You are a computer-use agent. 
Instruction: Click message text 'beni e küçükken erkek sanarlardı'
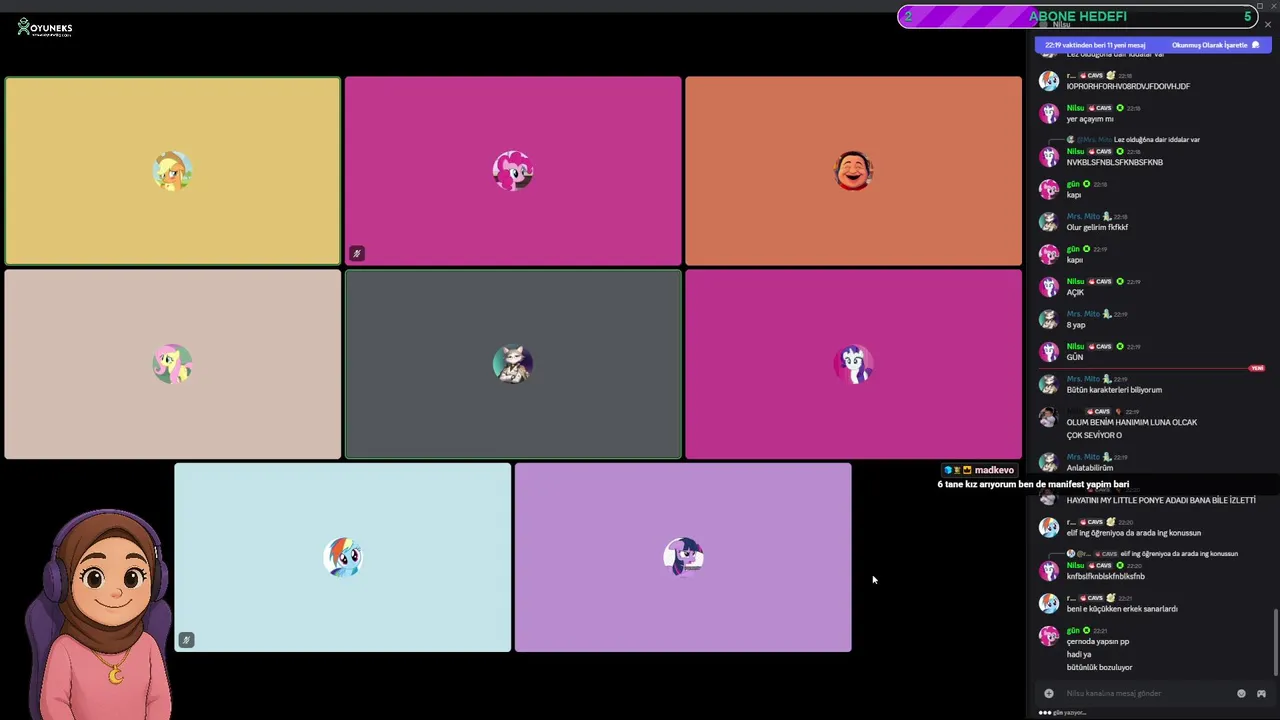coord(1122,609)
